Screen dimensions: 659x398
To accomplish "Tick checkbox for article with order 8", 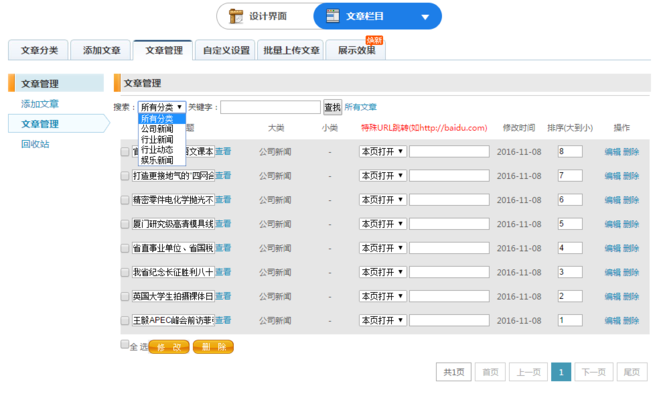I will click(x=125, y=152).
